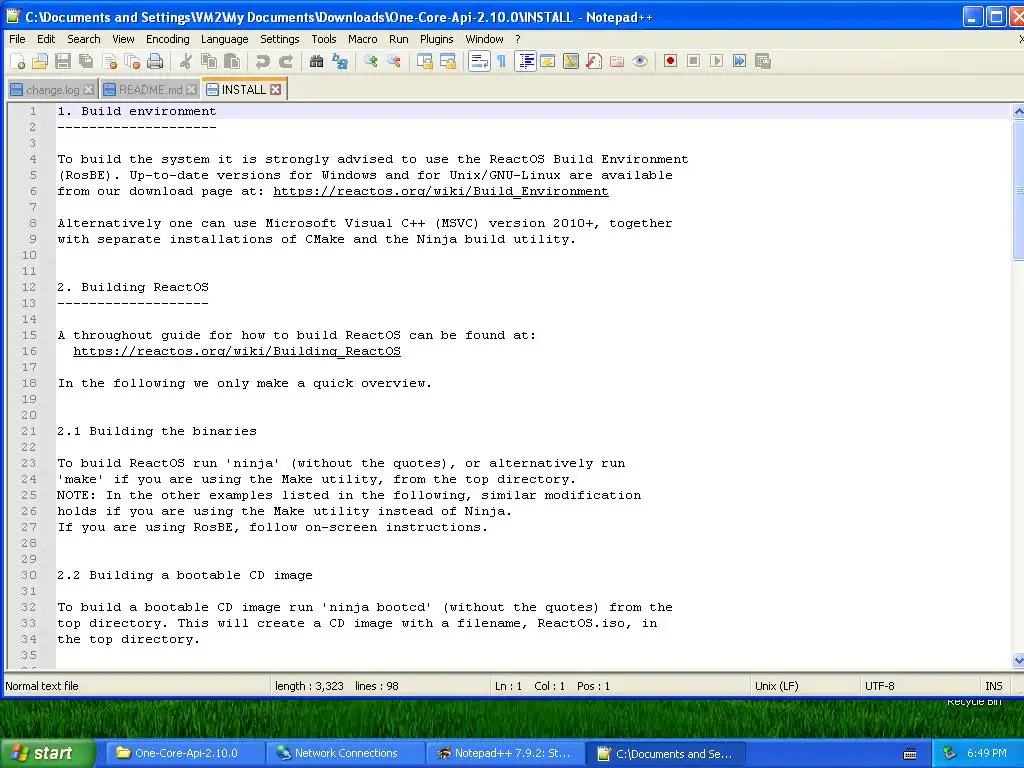Toggle Show All Characters pilcrow button
Screen dimensions: 1024x768
502,61
